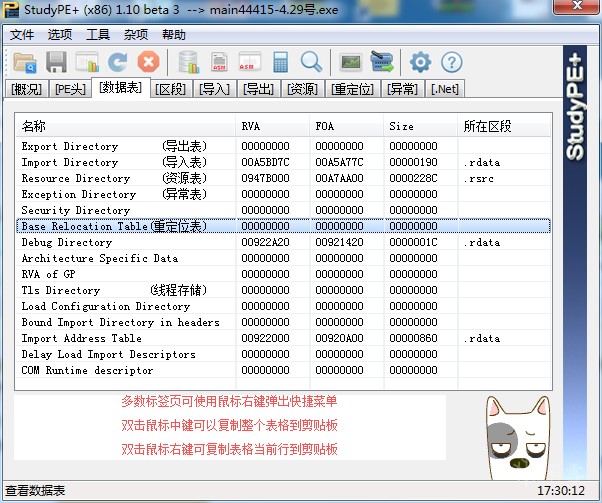Click the question mark help icon

[452, 62]
